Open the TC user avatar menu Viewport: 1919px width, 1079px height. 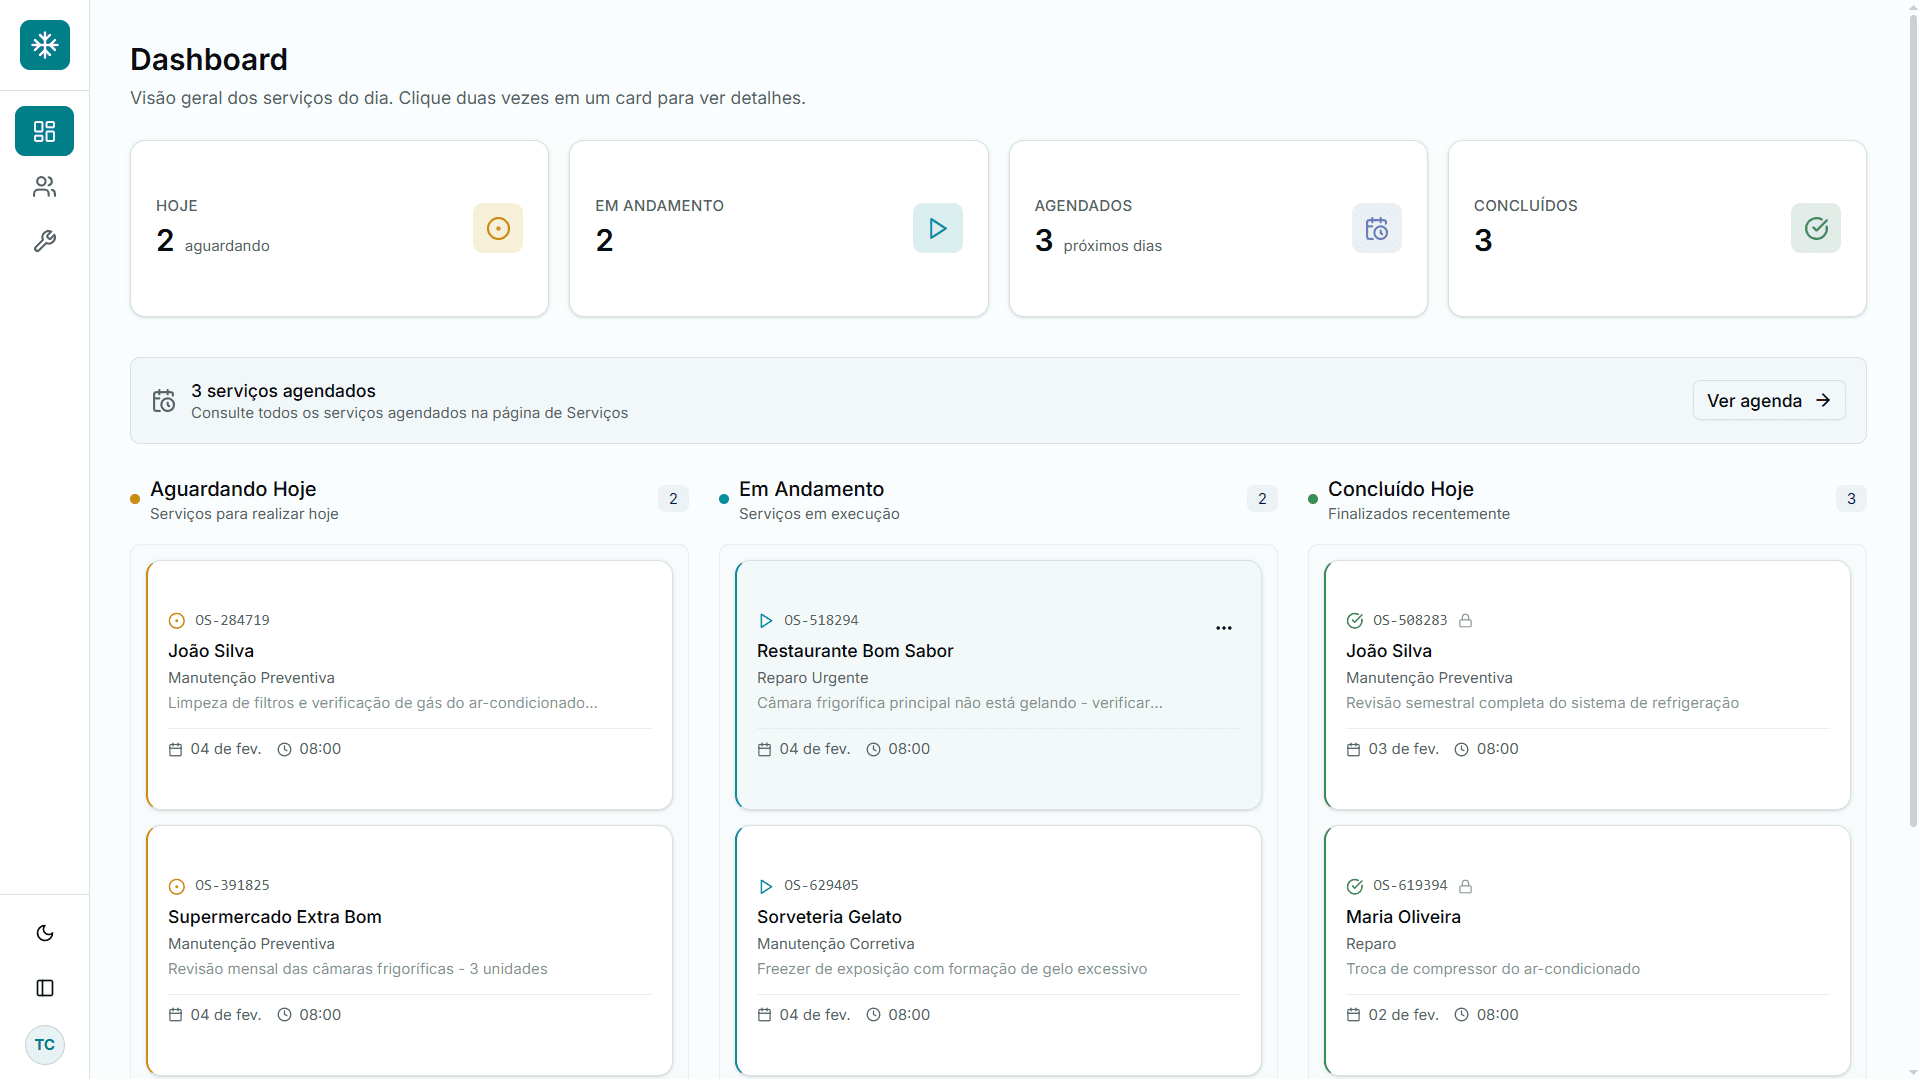[x=45, y=1045]
